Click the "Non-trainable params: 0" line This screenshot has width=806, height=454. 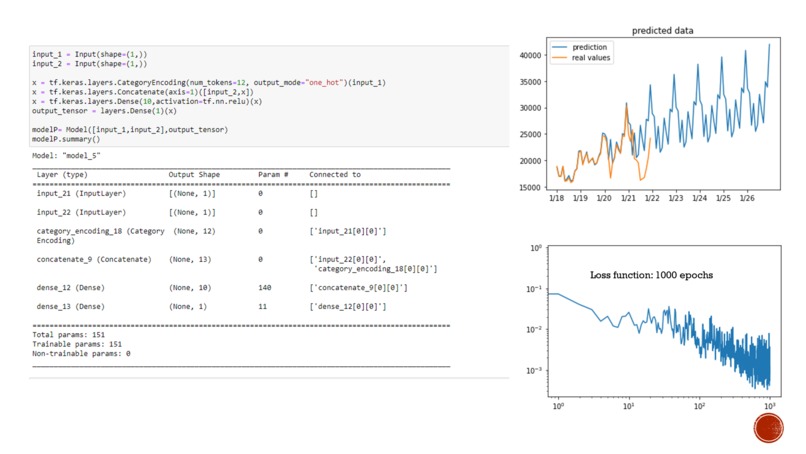click(x=81, y=353)
